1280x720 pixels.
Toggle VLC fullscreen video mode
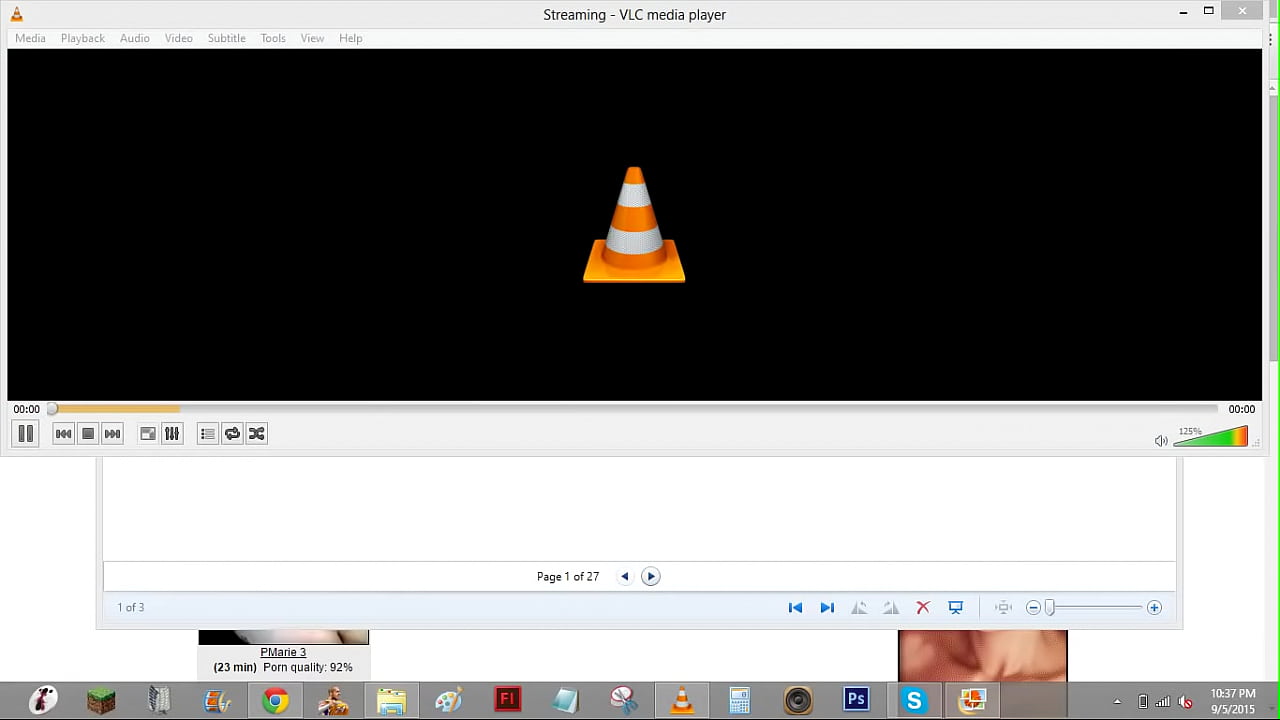147,434
